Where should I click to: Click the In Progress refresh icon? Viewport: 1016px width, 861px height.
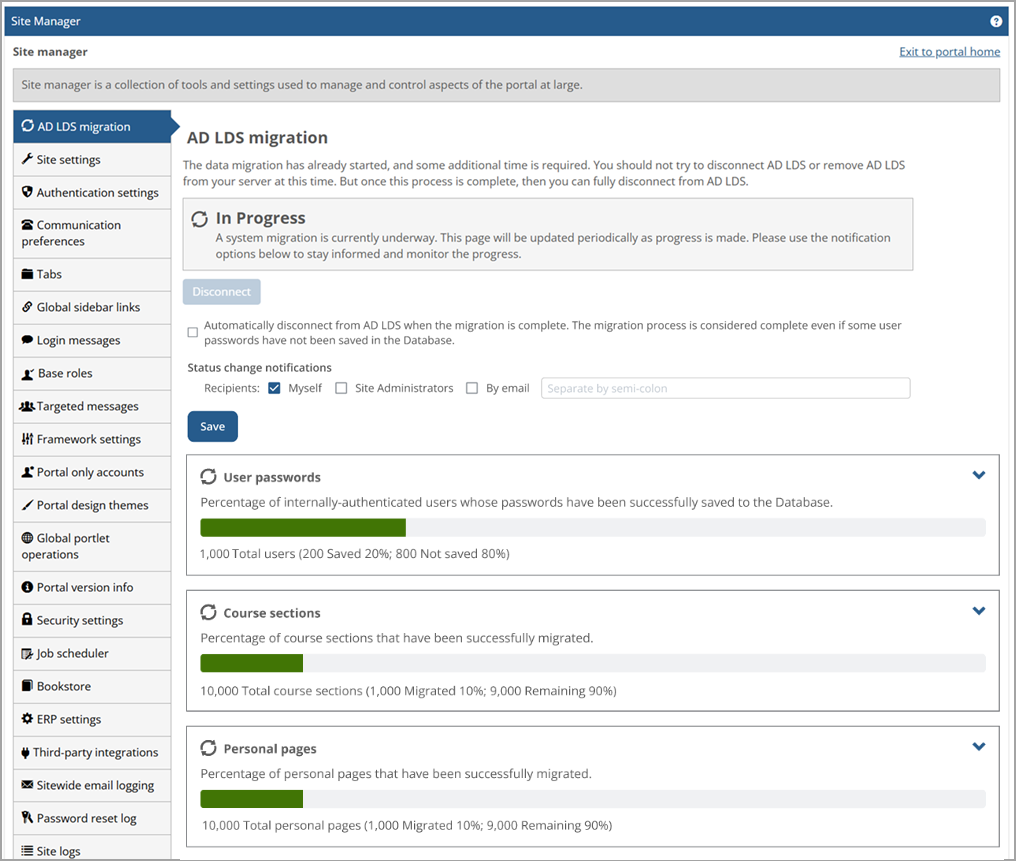200,219
